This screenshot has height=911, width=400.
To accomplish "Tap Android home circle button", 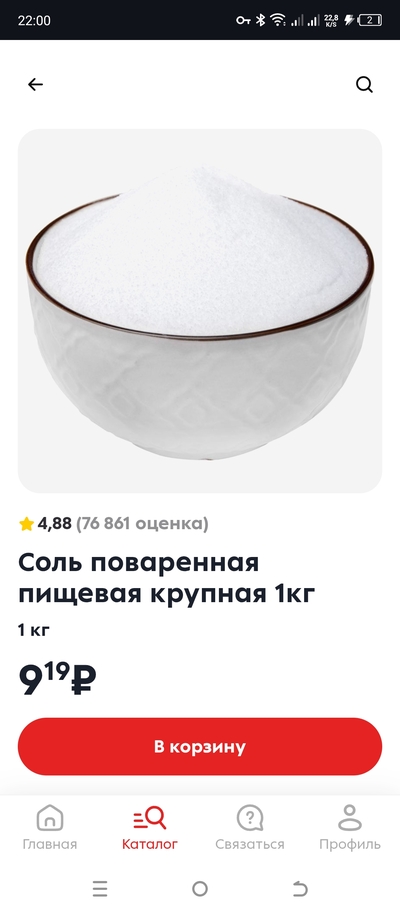I will click(x=200, y=888).
